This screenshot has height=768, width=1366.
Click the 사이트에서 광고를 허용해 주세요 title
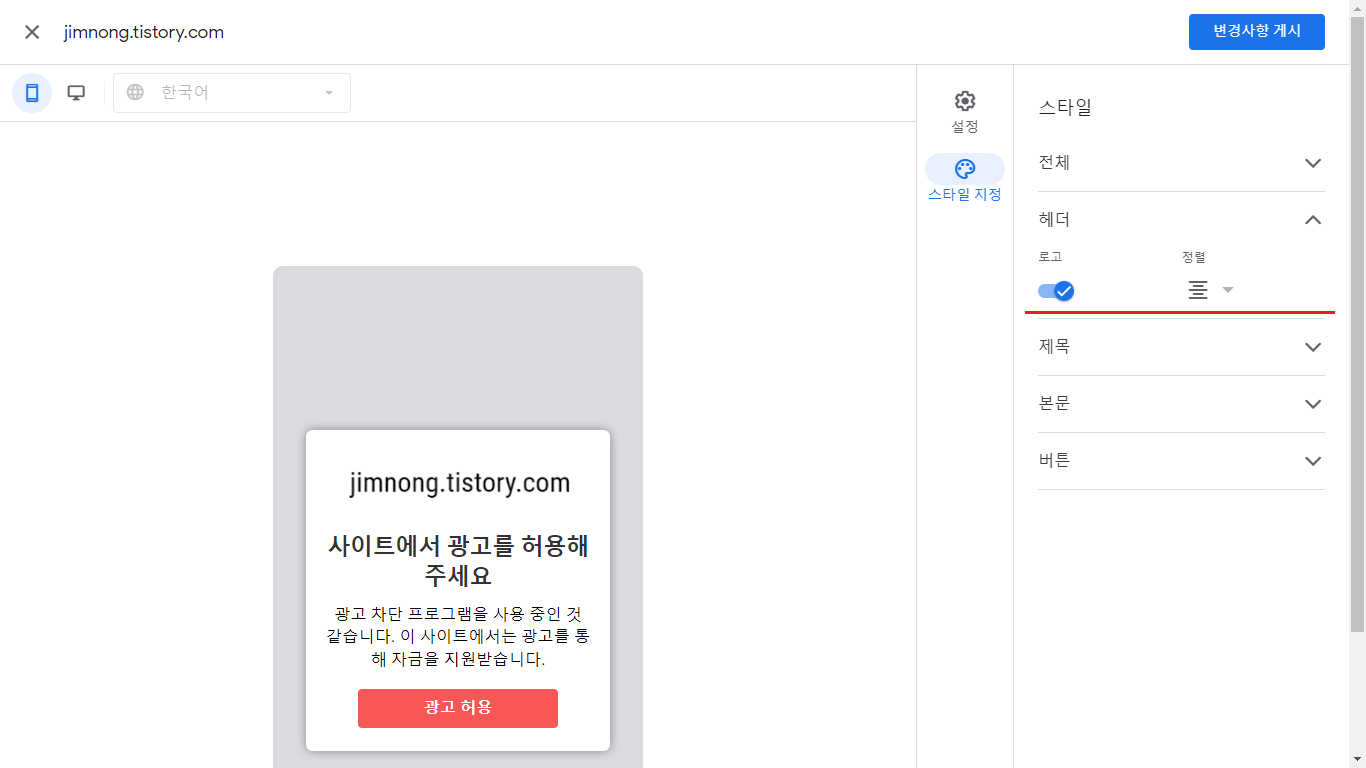(458, 561)
